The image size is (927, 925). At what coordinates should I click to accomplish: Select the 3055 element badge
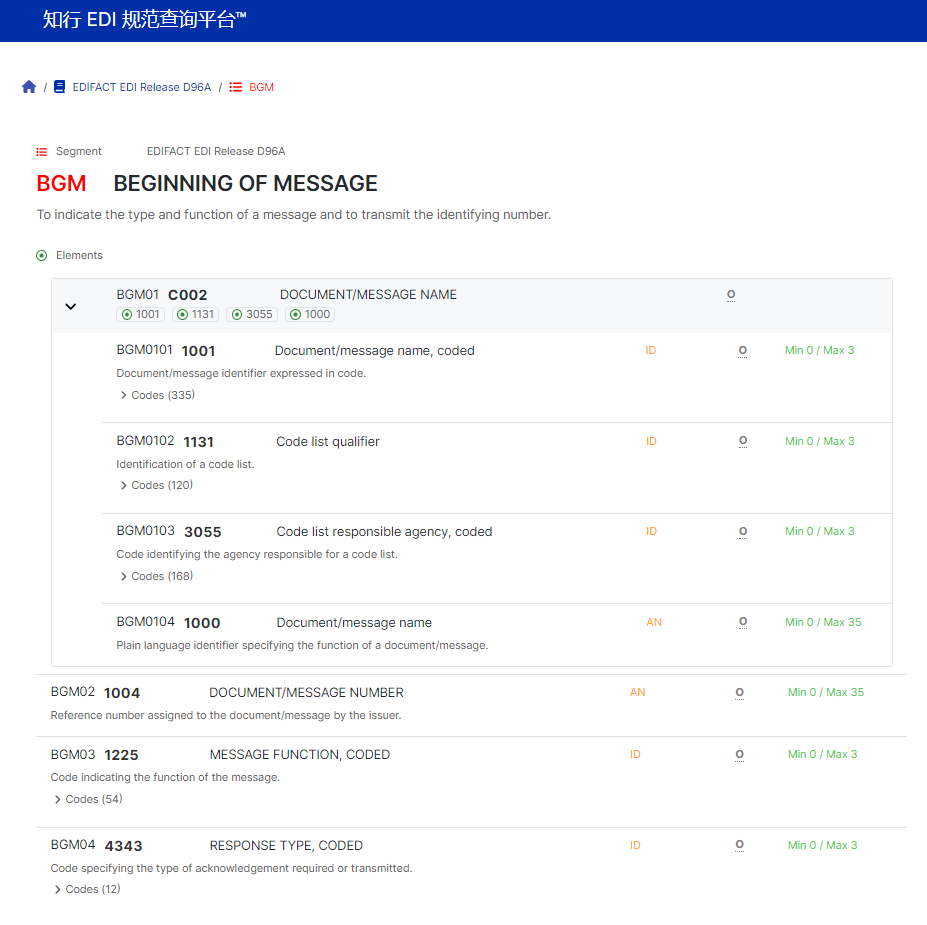pyautogui.click(x=252, y=314)
